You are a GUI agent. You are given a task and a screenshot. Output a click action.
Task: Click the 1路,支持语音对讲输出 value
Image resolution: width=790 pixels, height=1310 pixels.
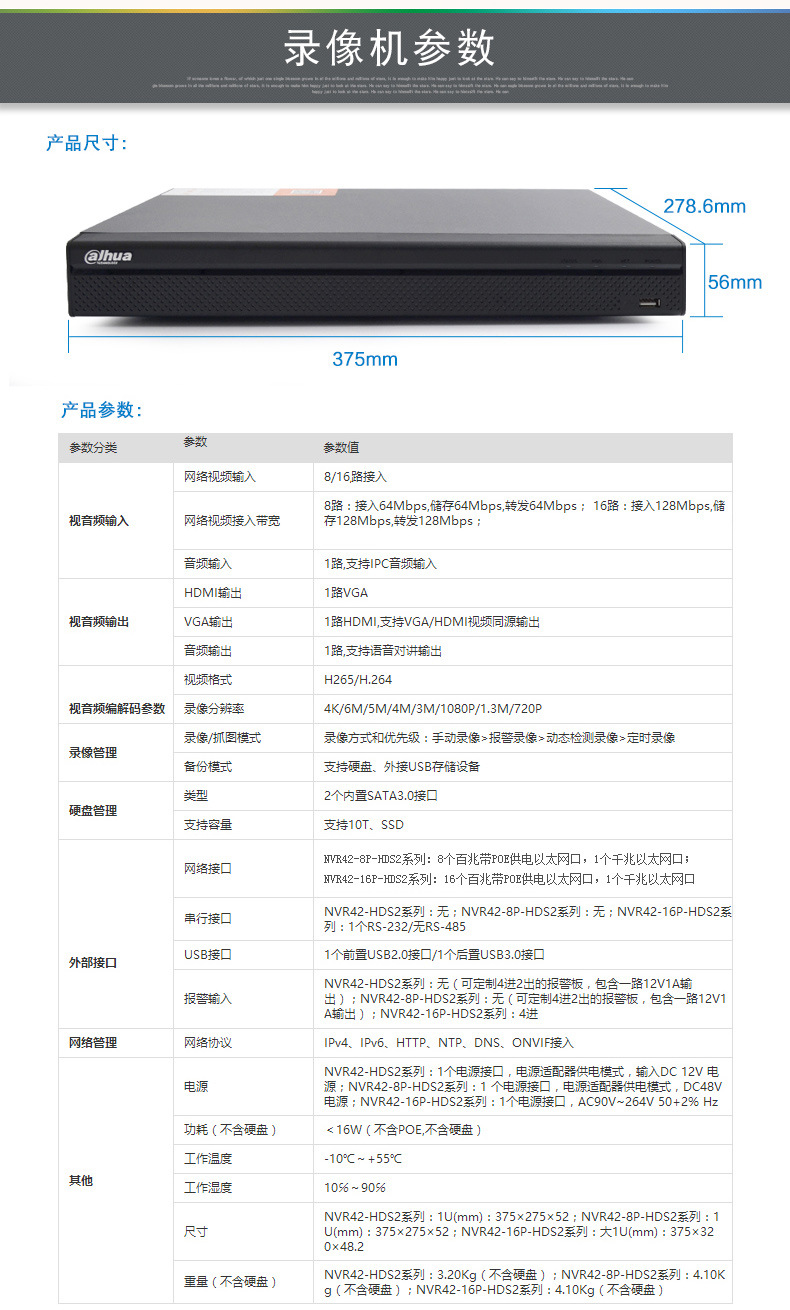[x=383, y=651]
